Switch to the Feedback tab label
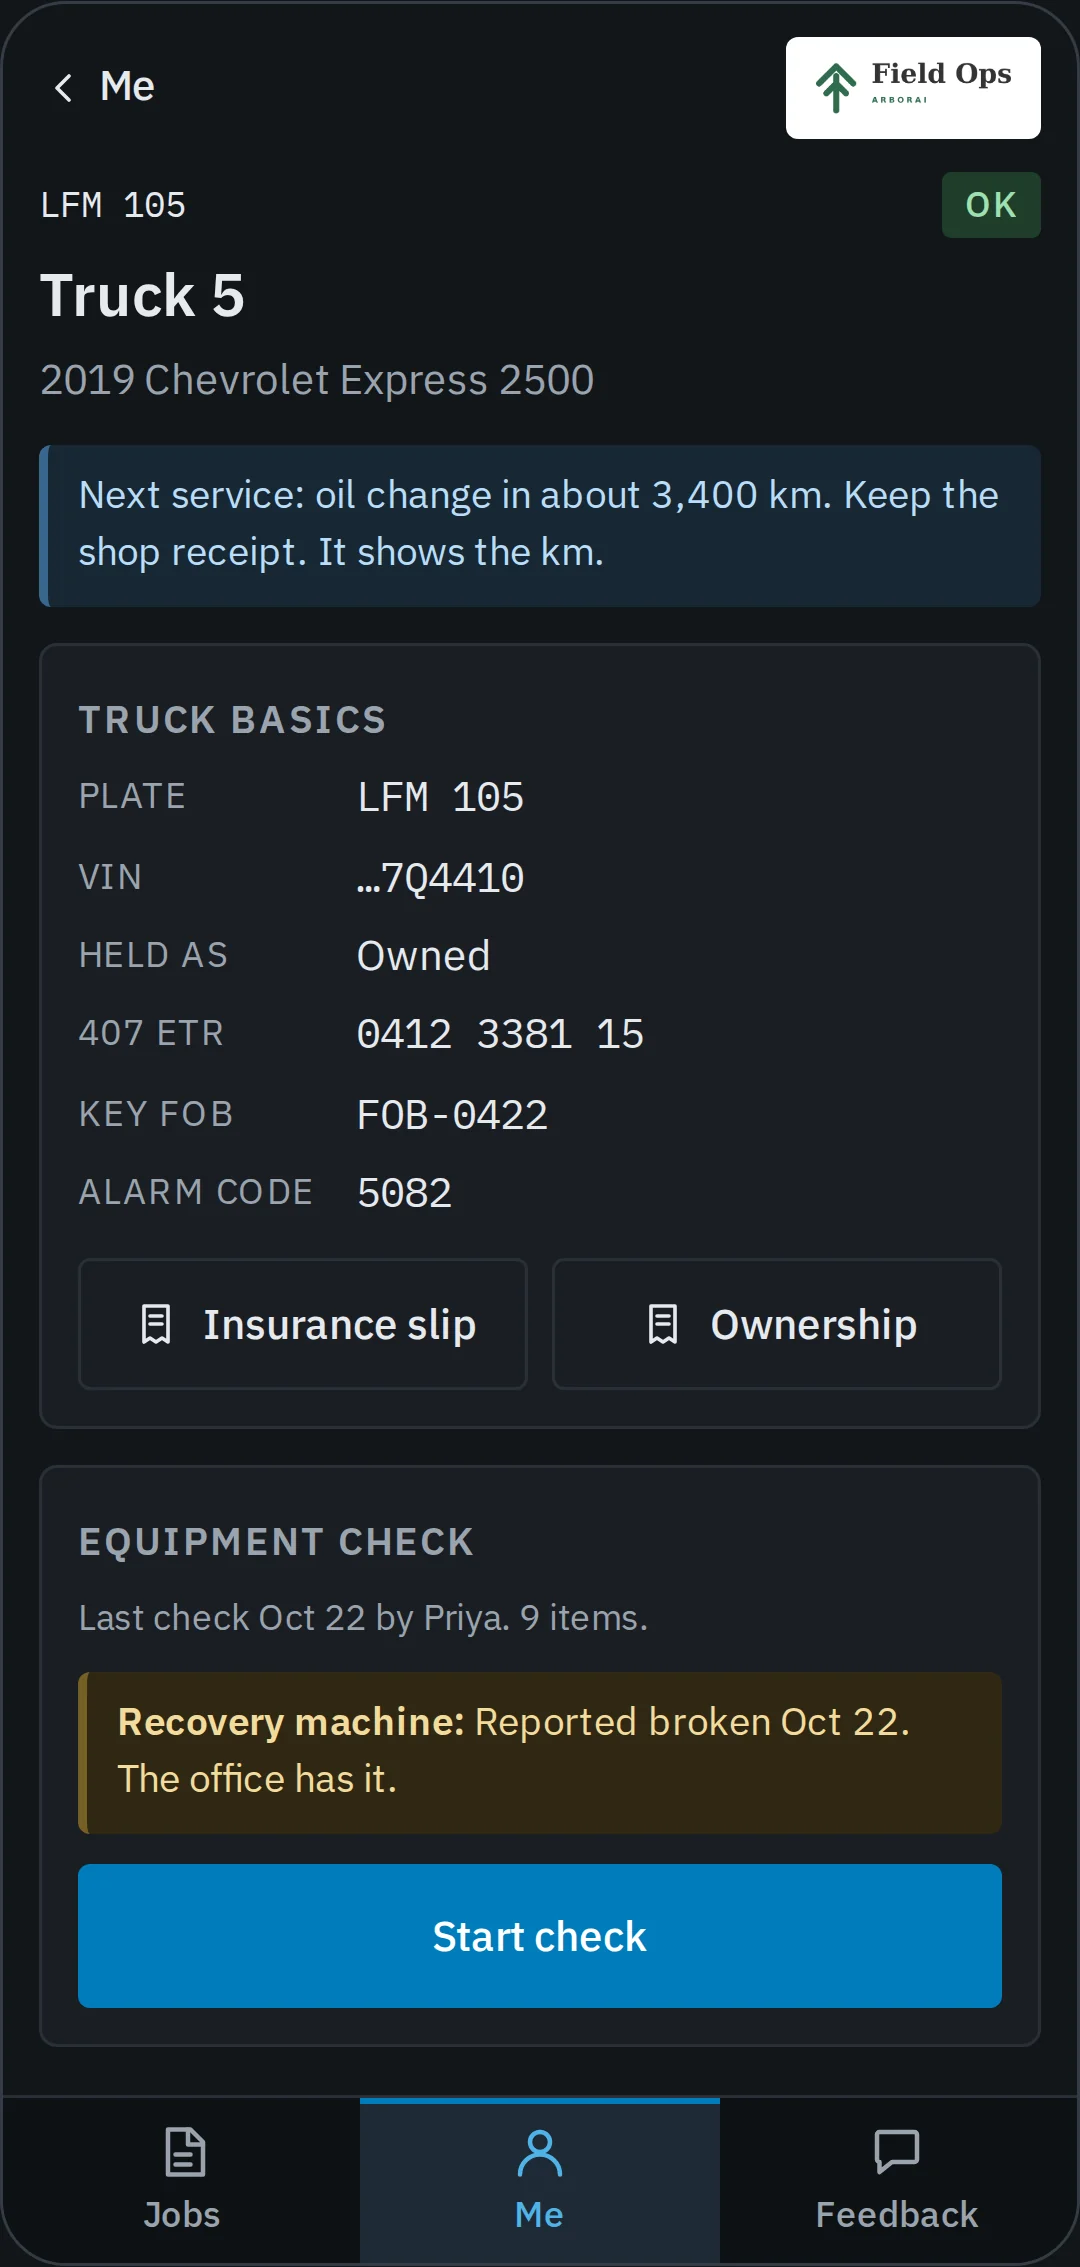This screenshot has width=1080, height=2267. [x=897, y=2215]
